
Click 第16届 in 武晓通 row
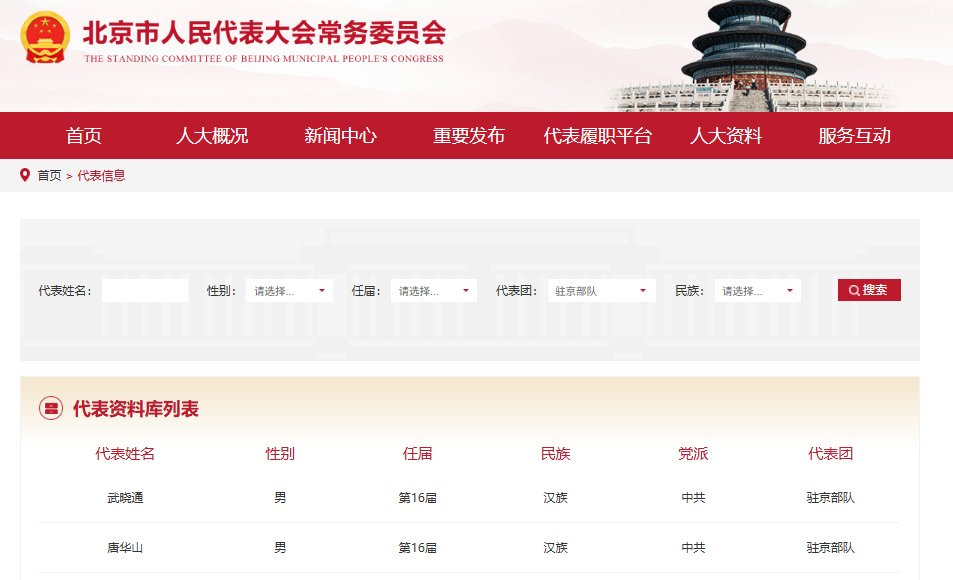coord(418,498)
